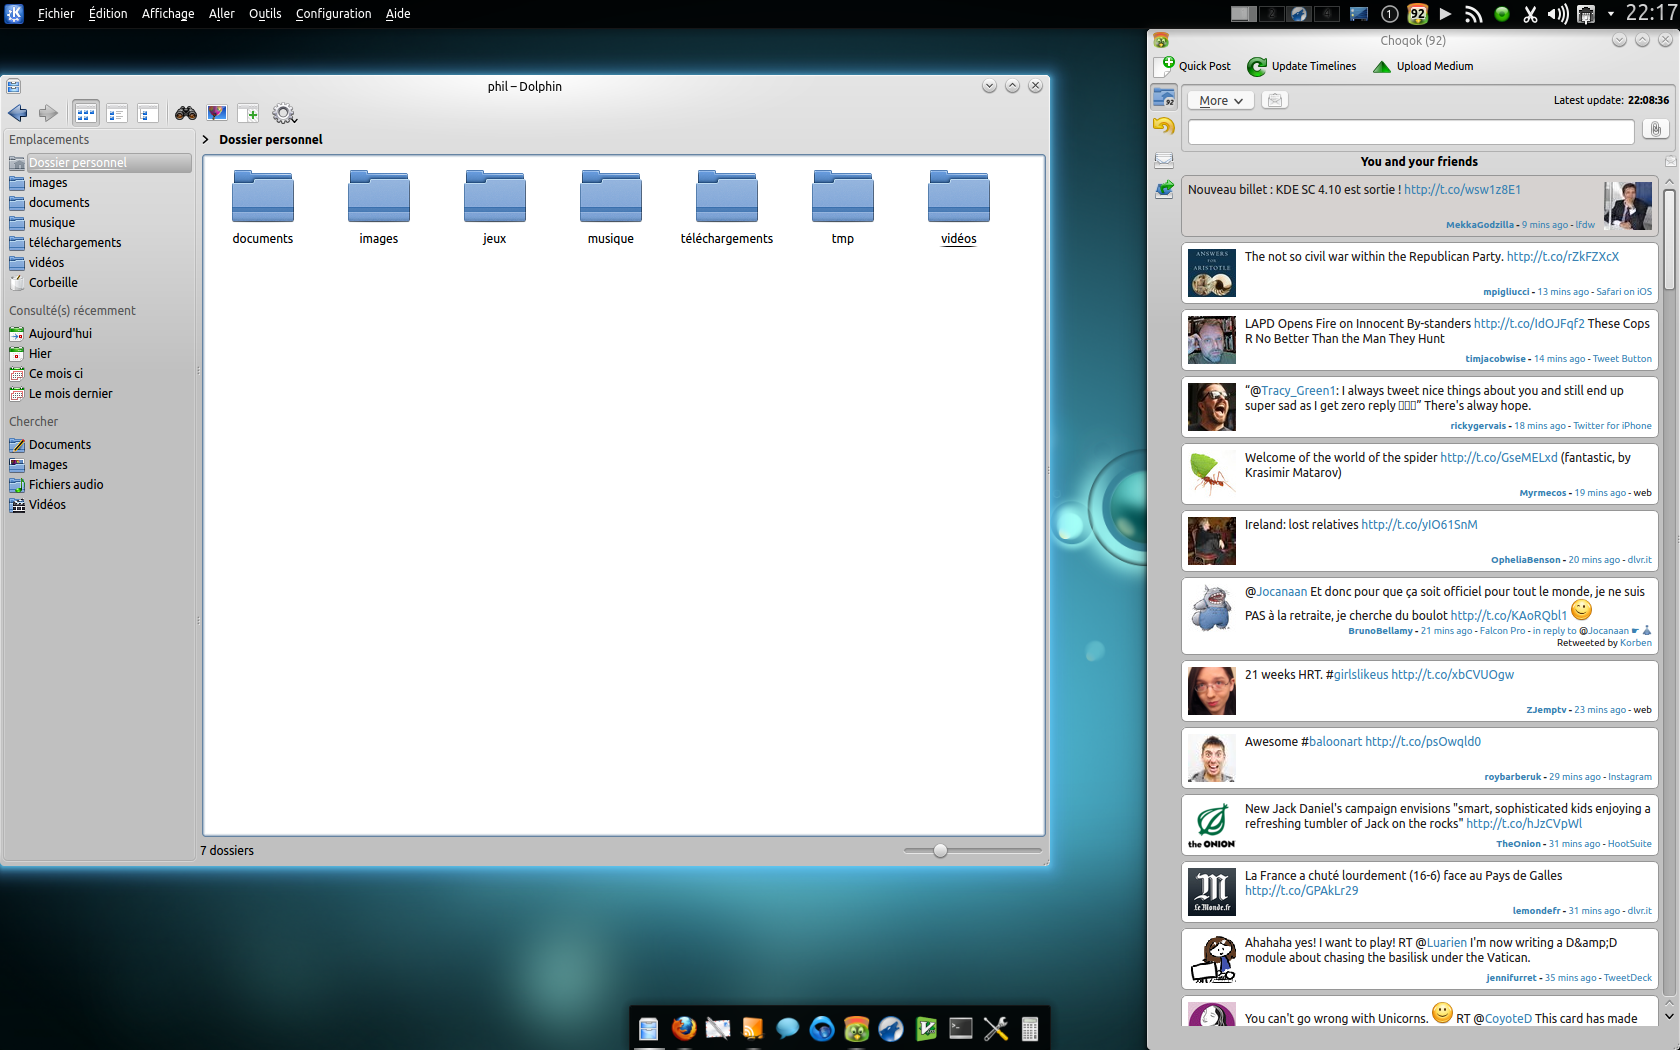Open Klipper scissors clipboard tray icon
The width and height of the screenshot is (1680, 1050).
[x=1530, y=13]
